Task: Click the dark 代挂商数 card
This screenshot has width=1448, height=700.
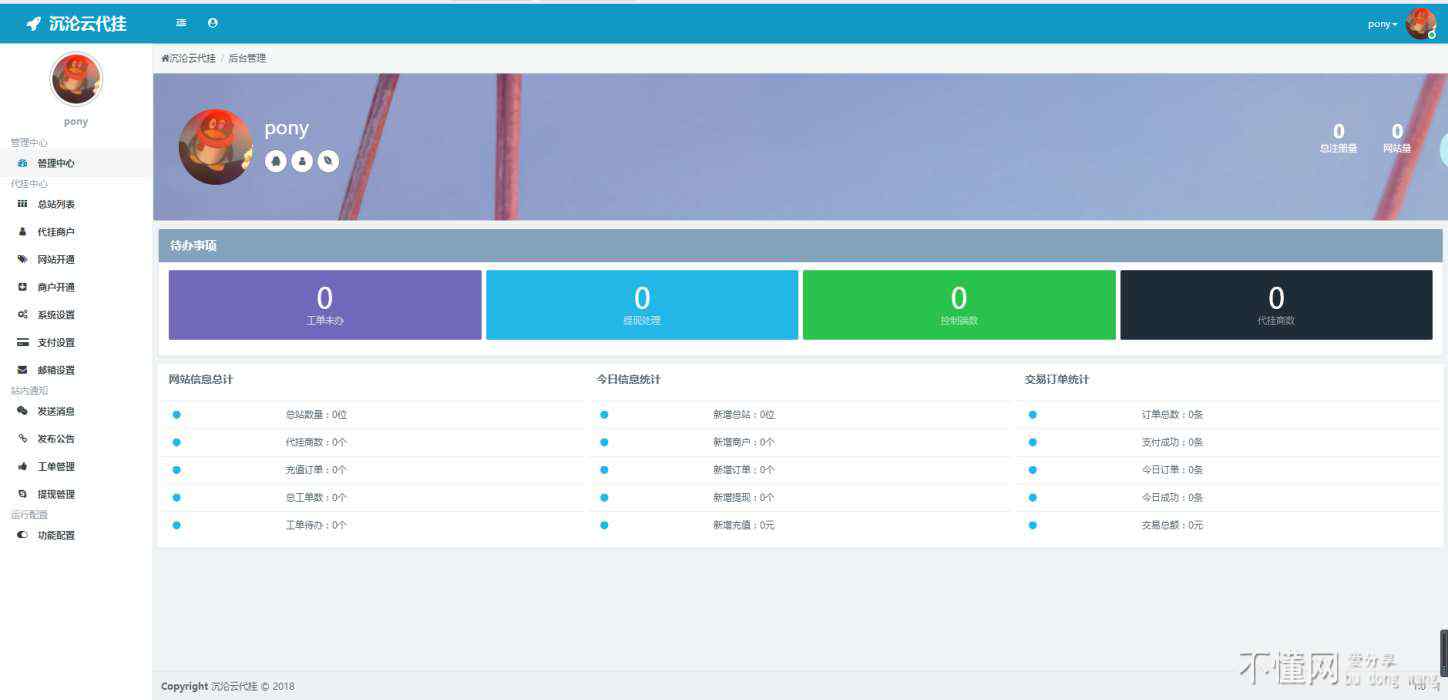Action: tap(1276, 305)
